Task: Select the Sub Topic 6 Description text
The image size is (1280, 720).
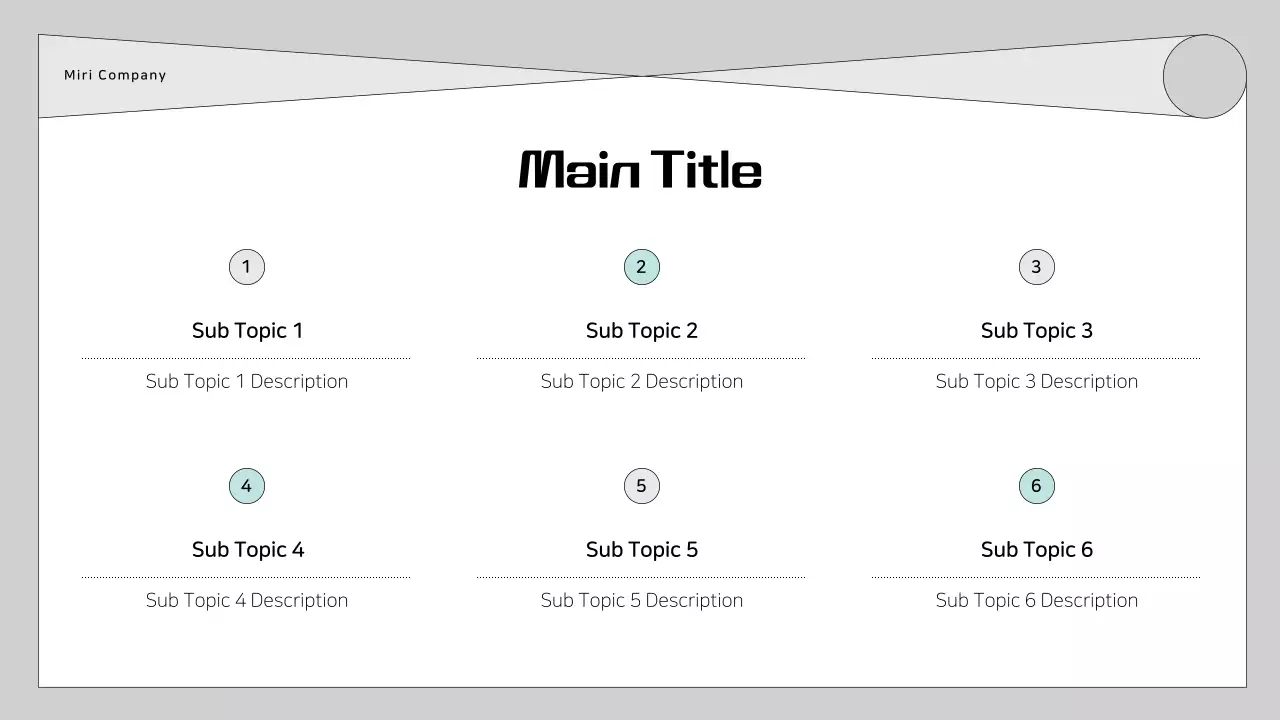Action: tap(1037, 601)
